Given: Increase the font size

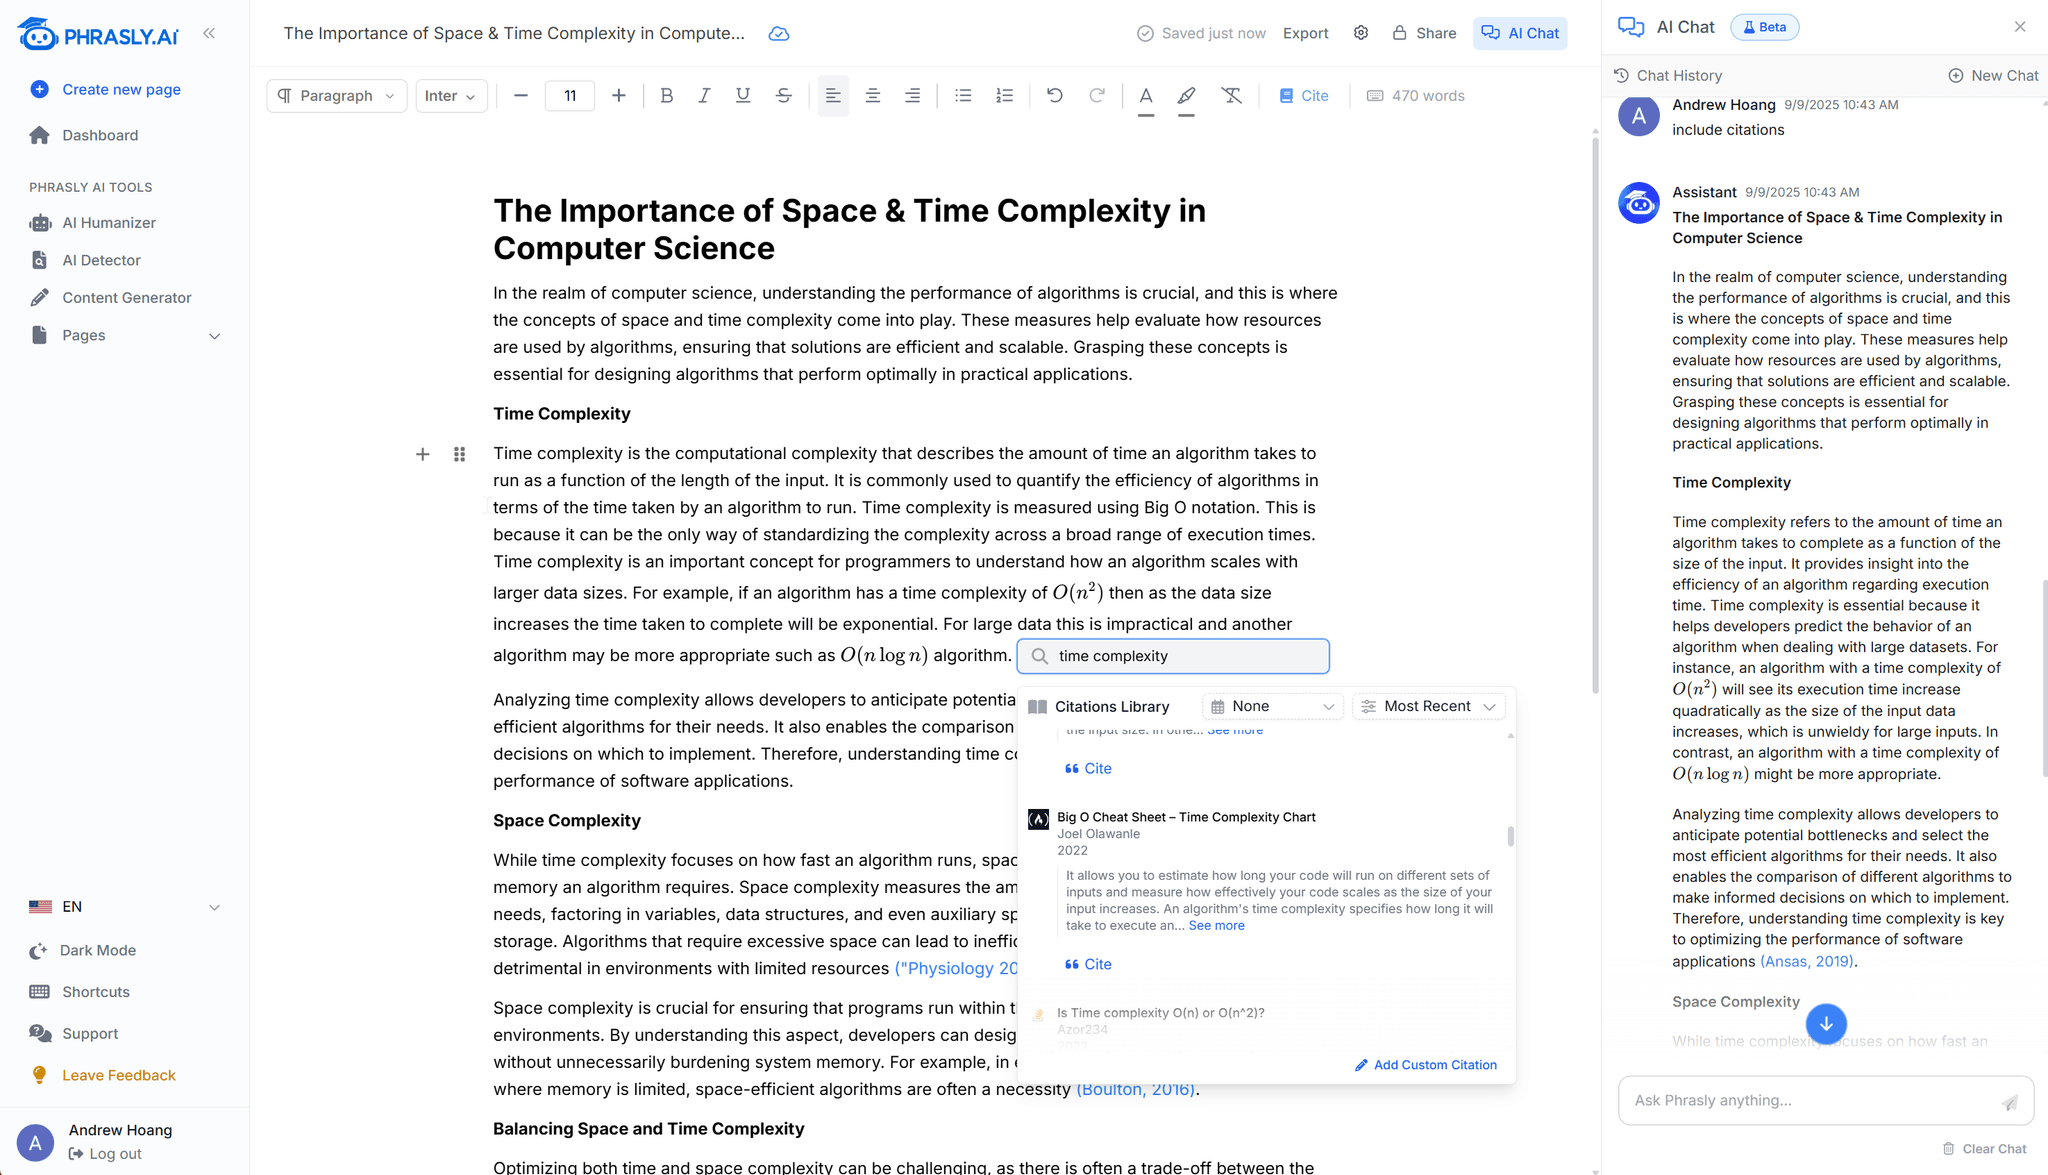Looking at the screenshot, I should click(619, 96).
